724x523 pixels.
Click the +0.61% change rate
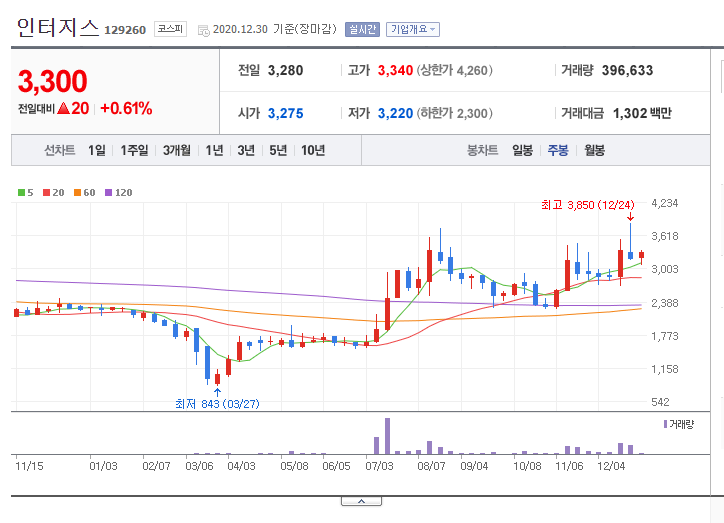tap(126, 108)
